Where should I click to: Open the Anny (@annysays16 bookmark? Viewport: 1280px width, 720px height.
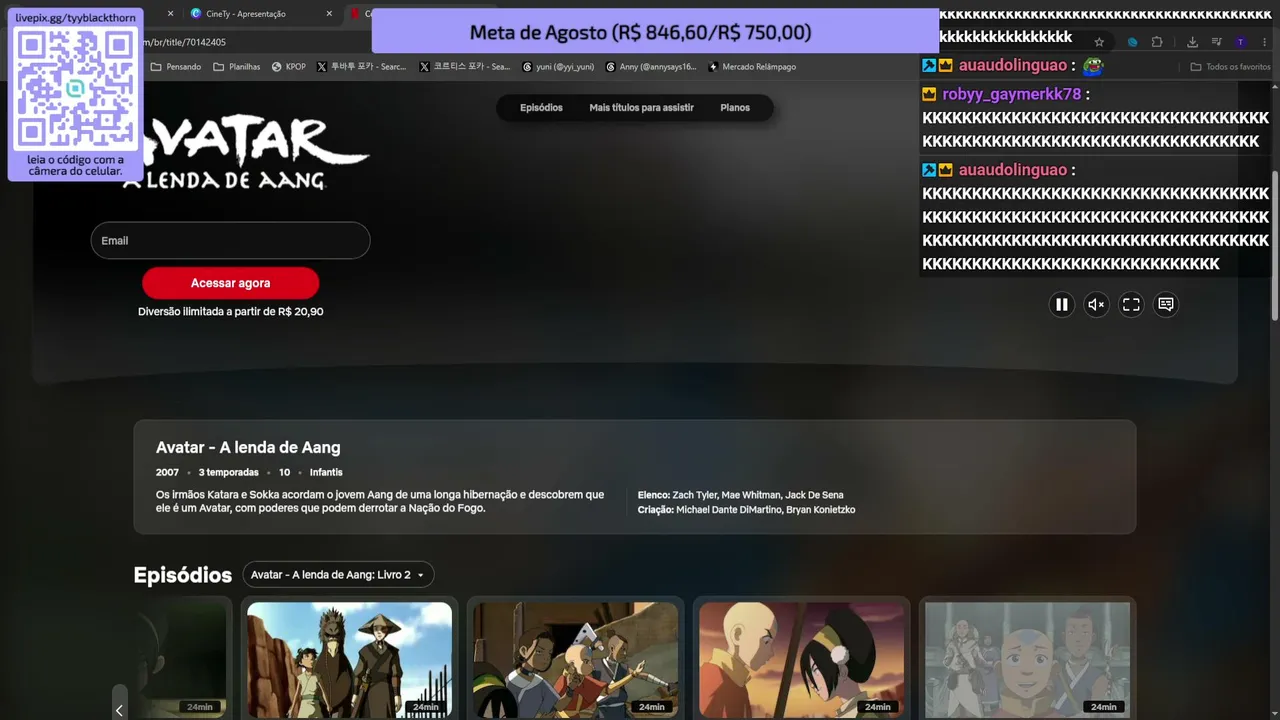pos(651,67)
